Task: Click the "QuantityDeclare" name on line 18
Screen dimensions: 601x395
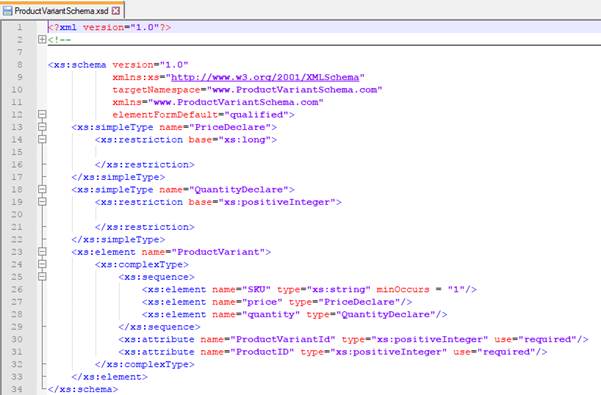Action: (x=239, y=190)
